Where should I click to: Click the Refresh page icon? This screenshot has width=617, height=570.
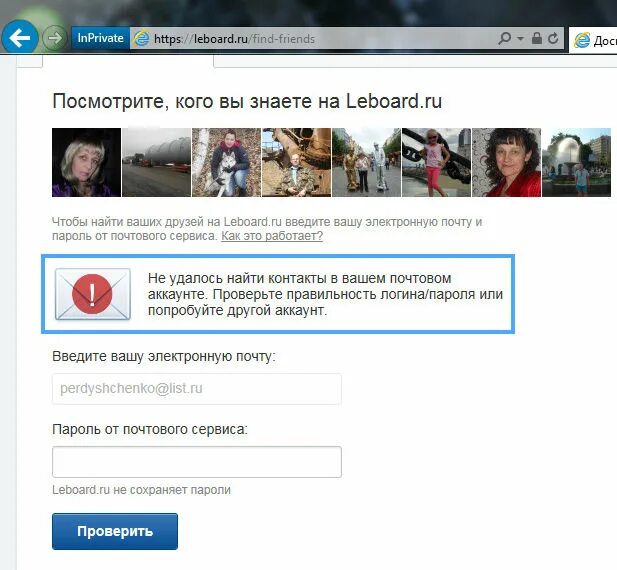coord(553,38)
